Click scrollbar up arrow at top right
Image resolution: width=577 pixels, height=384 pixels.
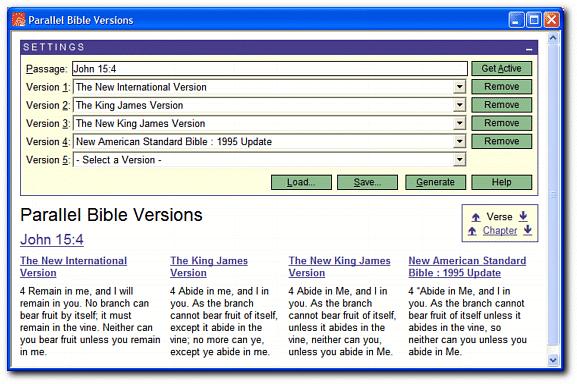(552, 38)
